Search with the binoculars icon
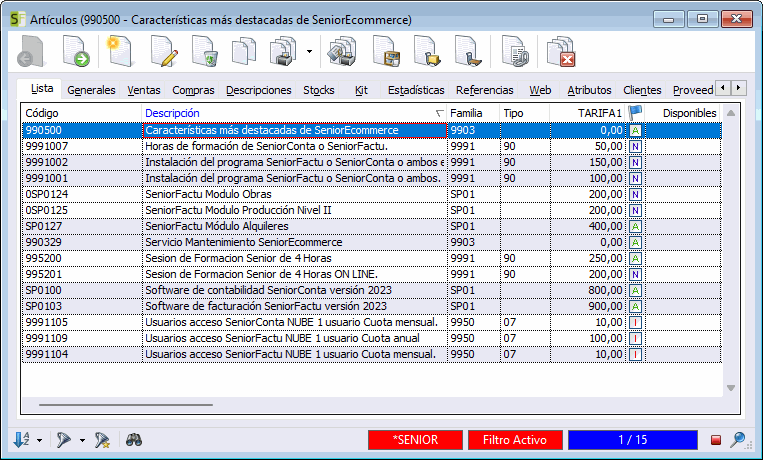 tap(134, 440)
